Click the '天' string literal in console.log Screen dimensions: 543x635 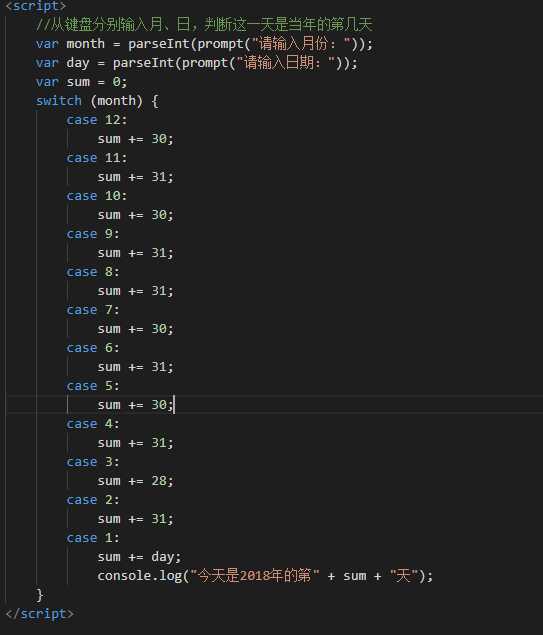point(404,576)
